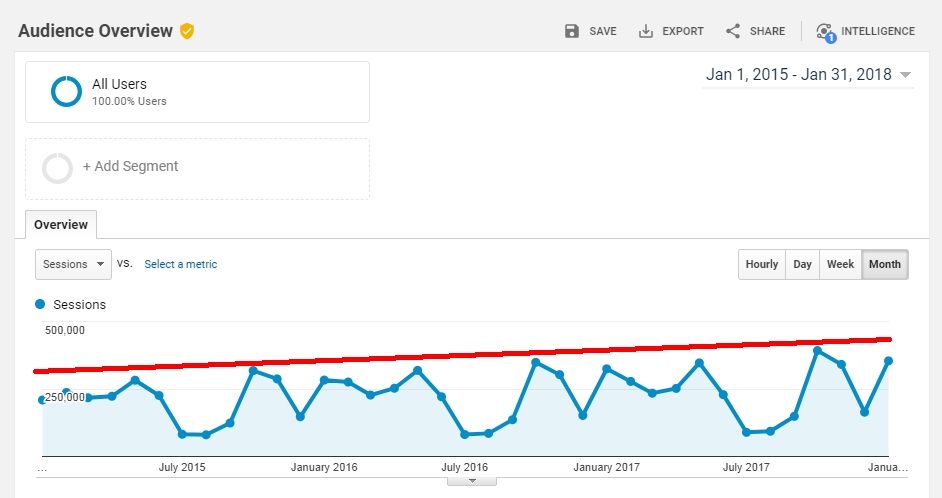The height and width of the screenshot is (498, 942).
Task: Select the Overview tab
Action: tap(61, 225)
